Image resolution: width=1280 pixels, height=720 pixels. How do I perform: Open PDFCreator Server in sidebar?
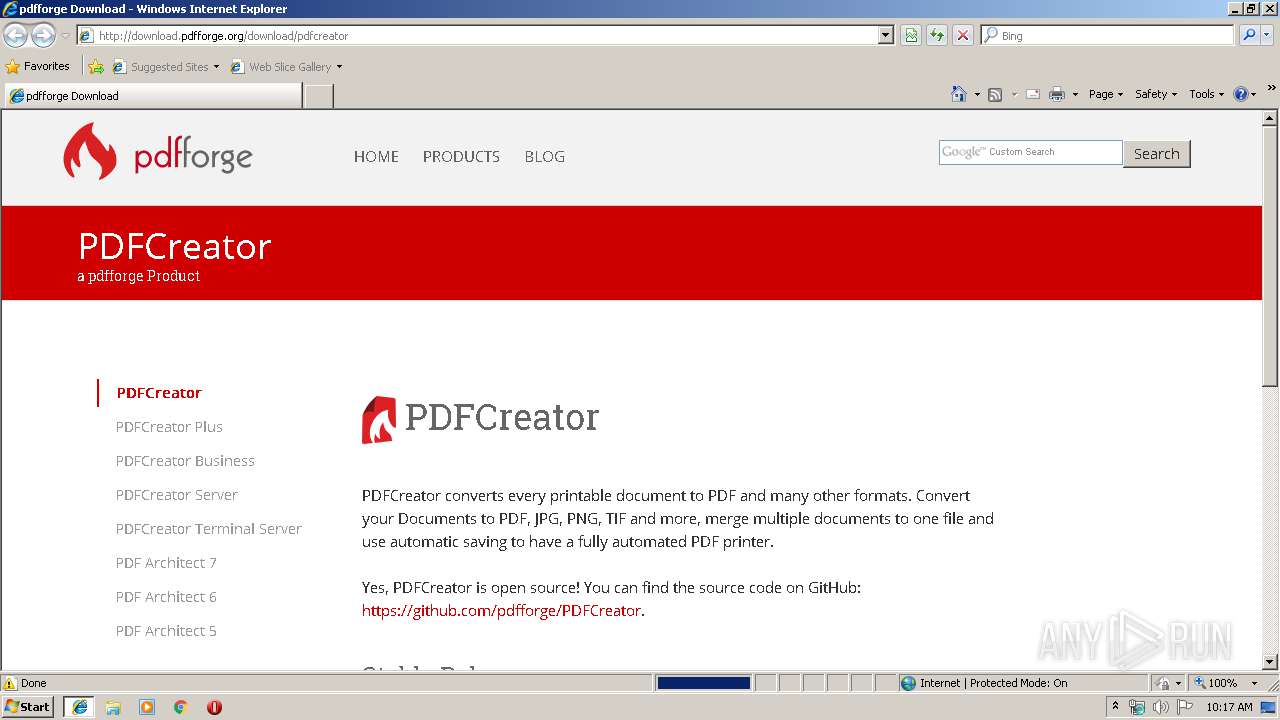(177, 495)
